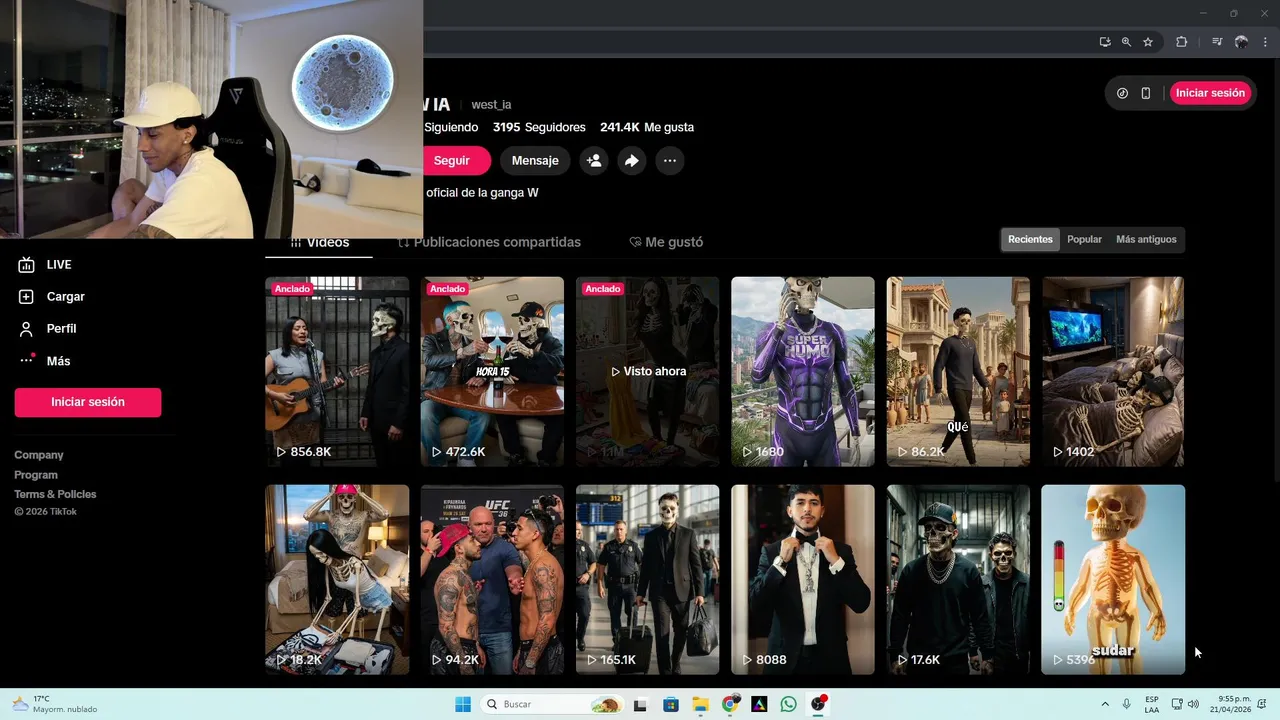Switch to Publicaciones compartidas tab

click(489, 242)
